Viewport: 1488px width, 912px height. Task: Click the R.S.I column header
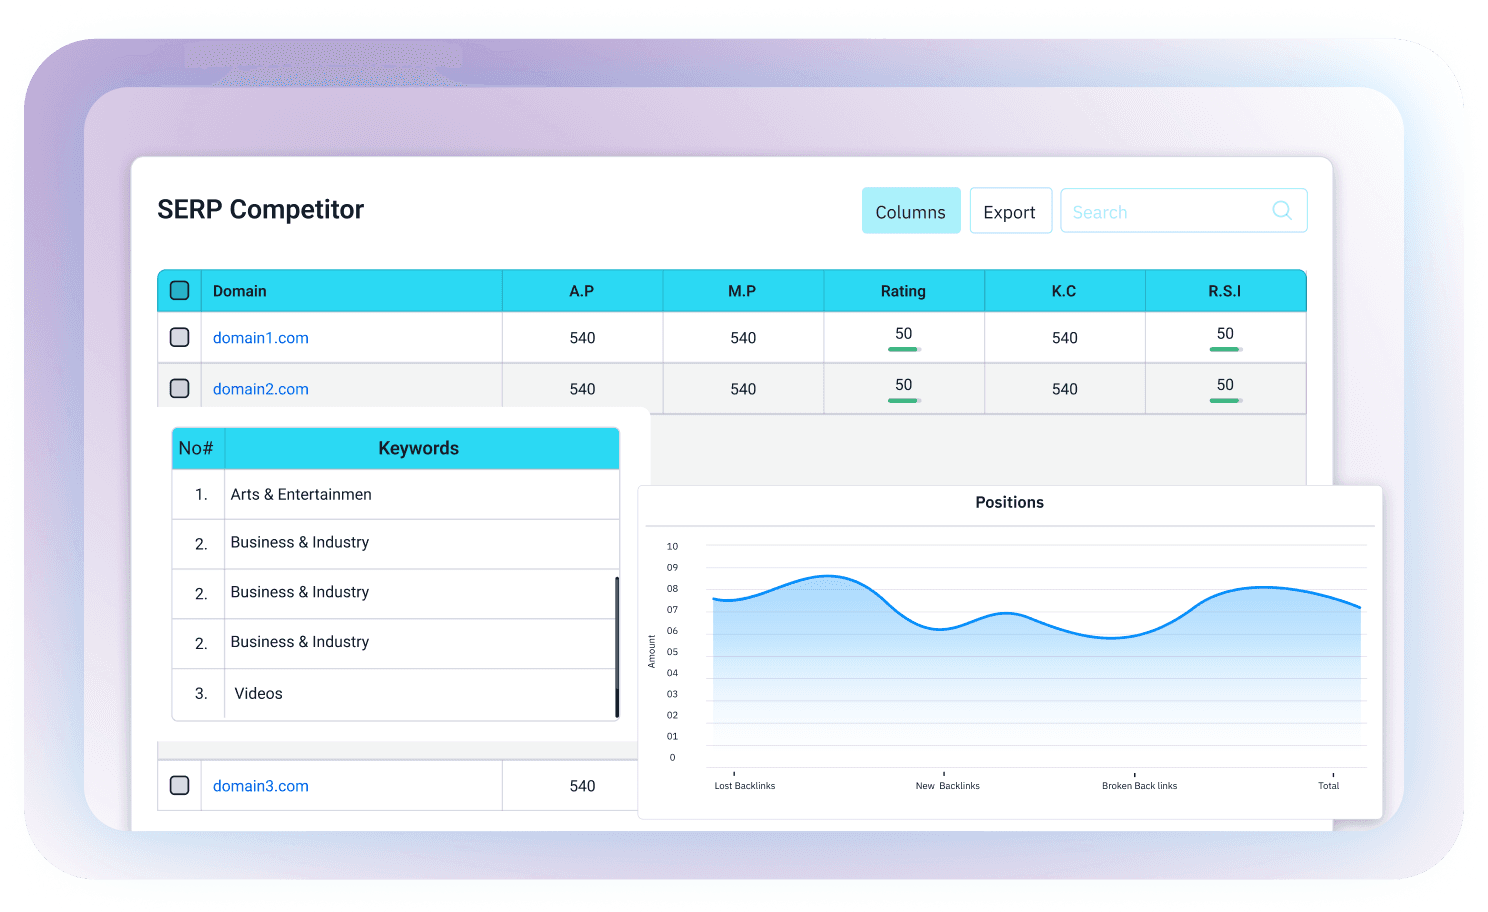tap(1224, 291)
